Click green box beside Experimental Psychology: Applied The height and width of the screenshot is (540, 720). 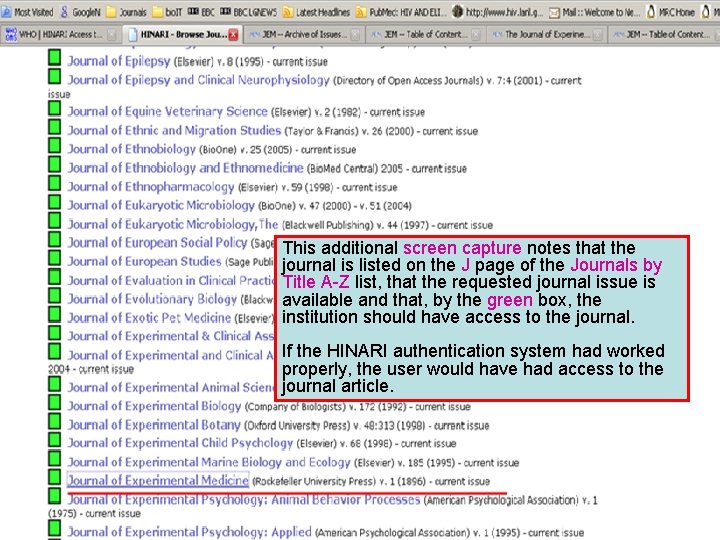click(55, 528)
